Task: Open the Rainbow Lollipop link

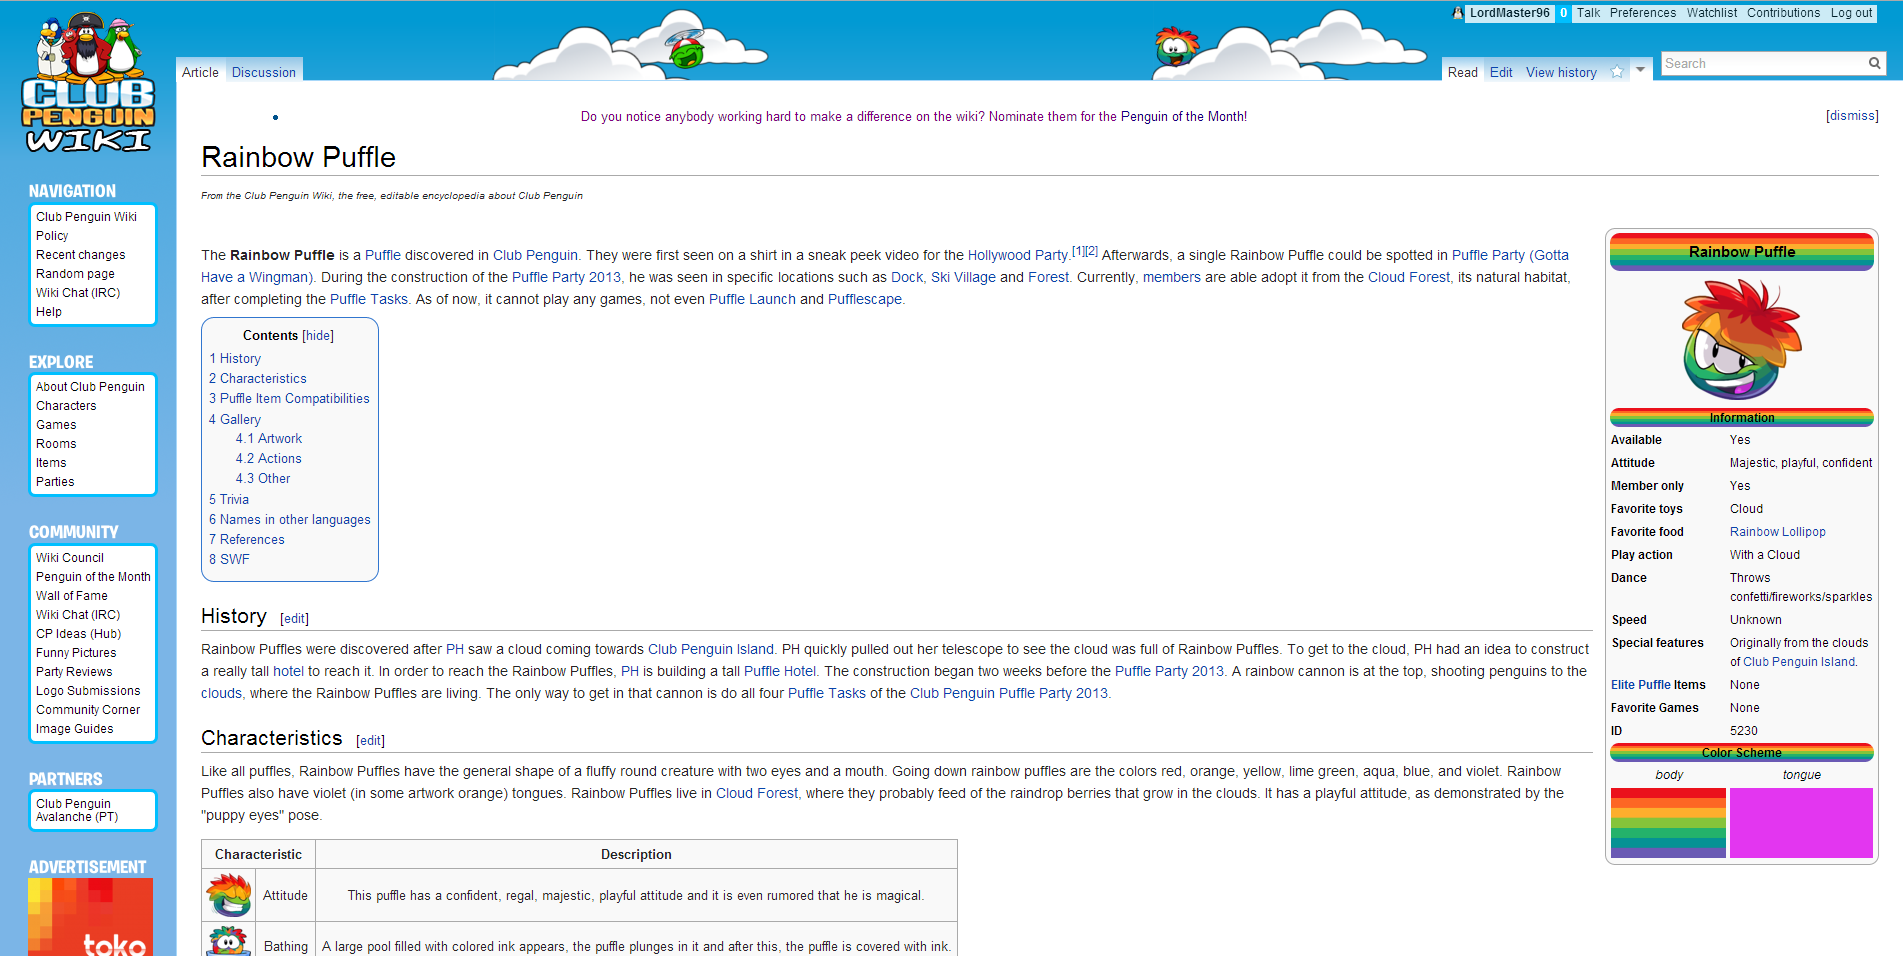Action: click(1778, 532)
